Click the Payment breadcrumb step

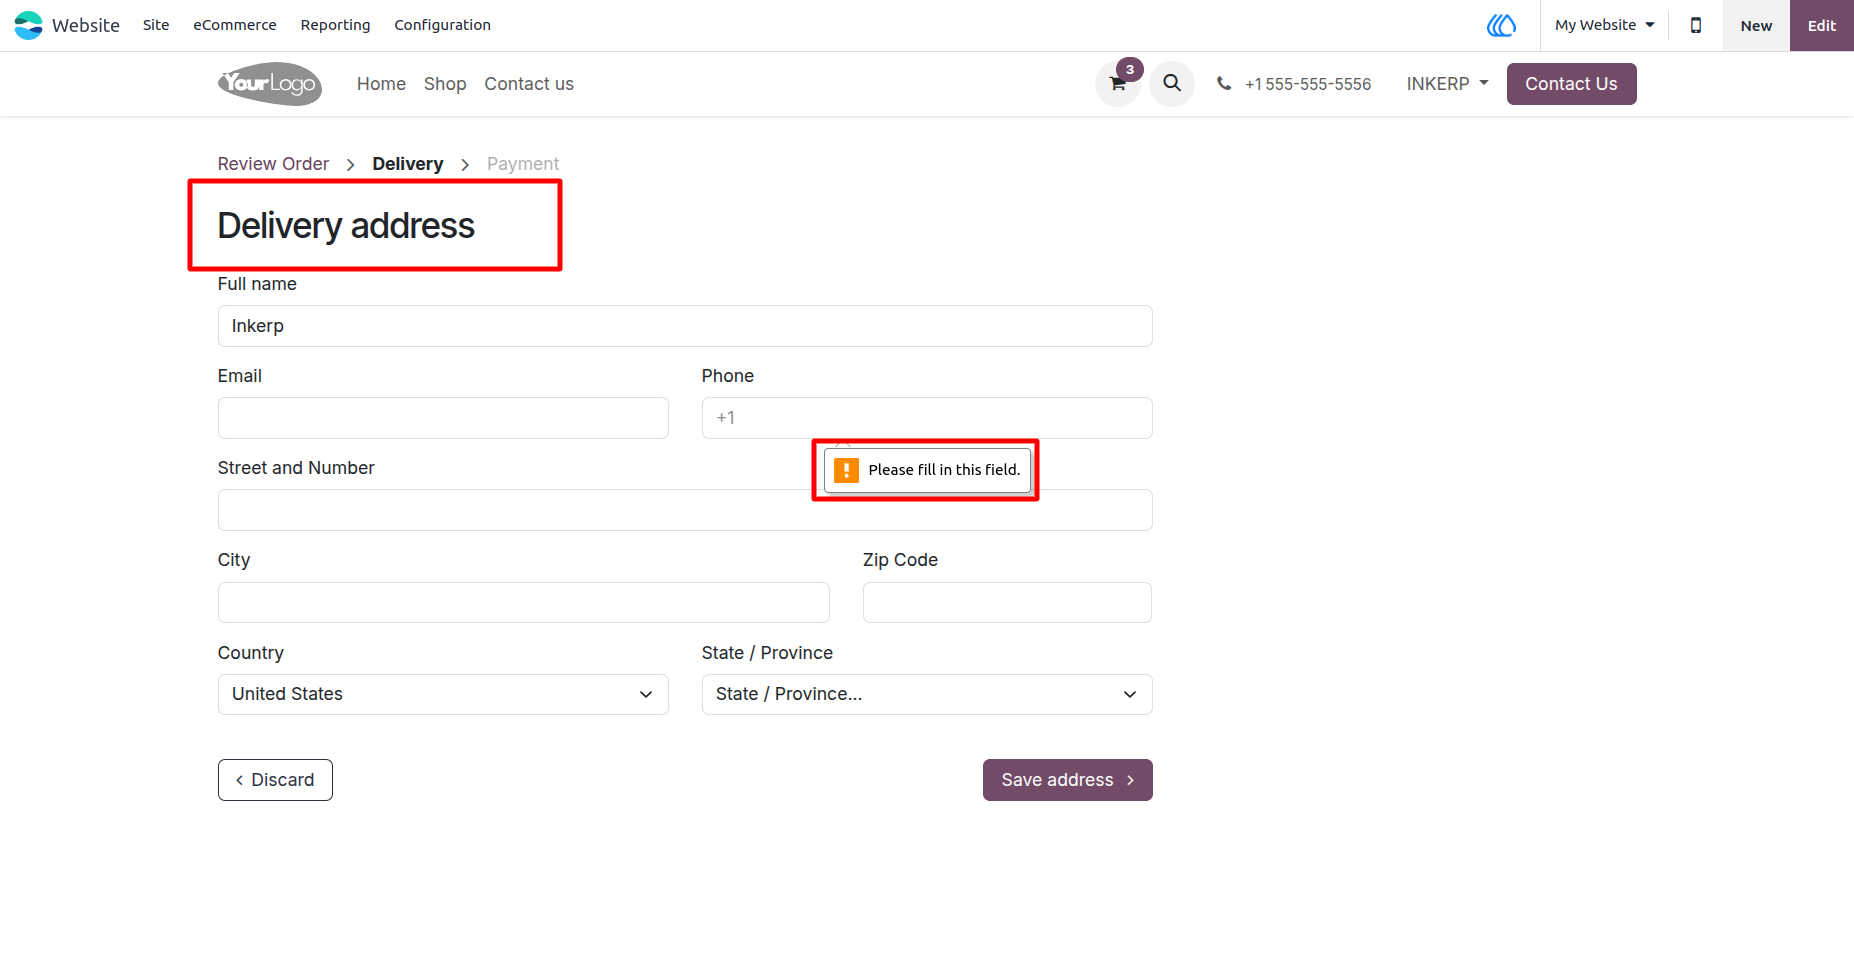(x=523, y=164)
